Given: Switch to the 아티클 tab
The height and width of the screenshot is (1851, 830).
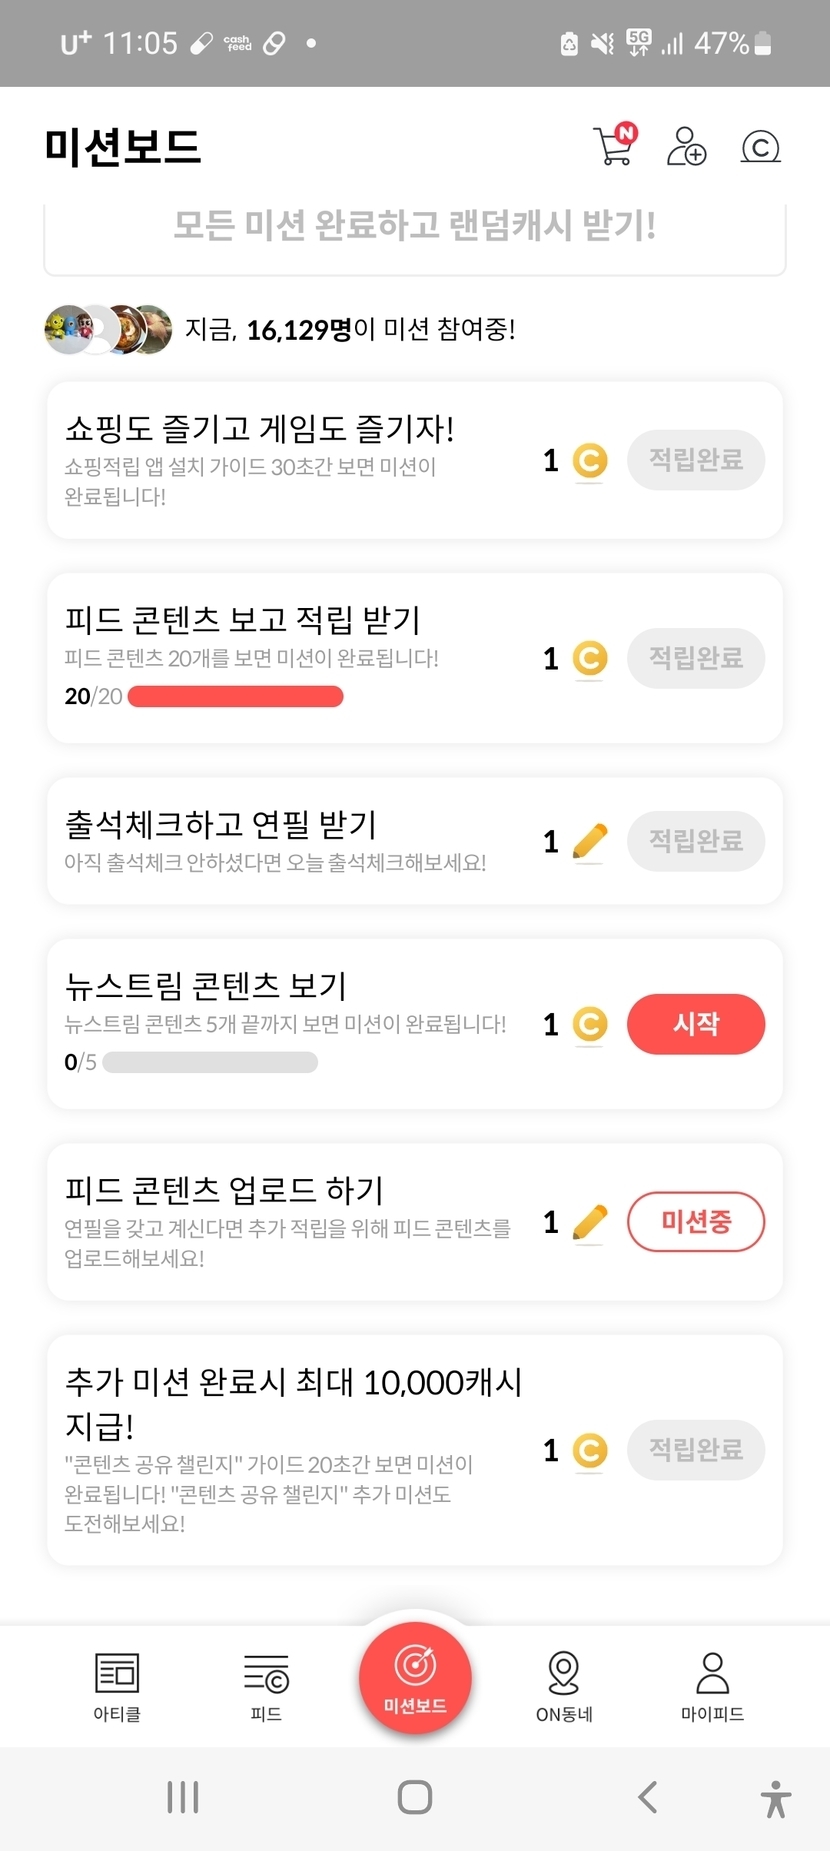Looking at the screenshot, I should tap(117, 1686).
